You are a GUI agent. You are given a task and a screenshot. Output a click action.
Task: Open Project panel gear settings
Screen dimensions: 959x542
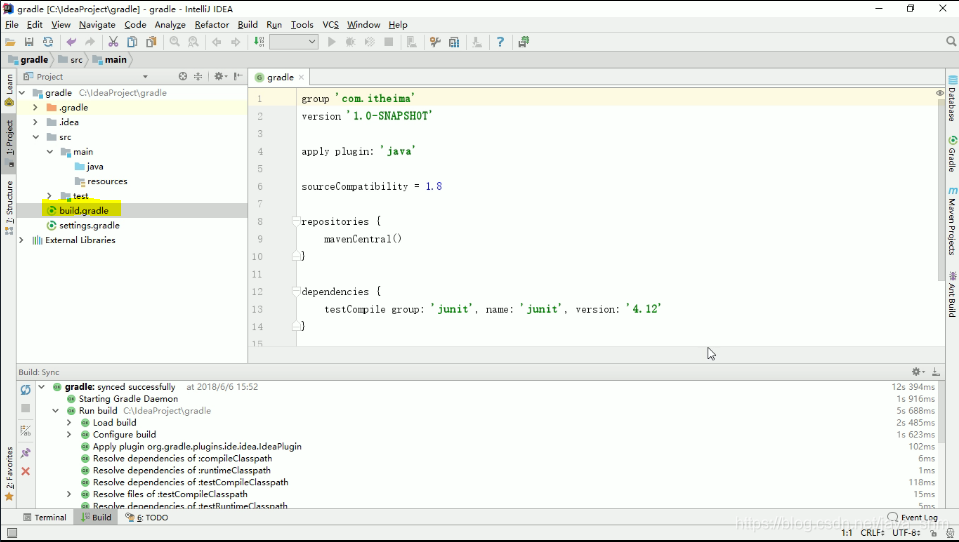pos(220,76)
